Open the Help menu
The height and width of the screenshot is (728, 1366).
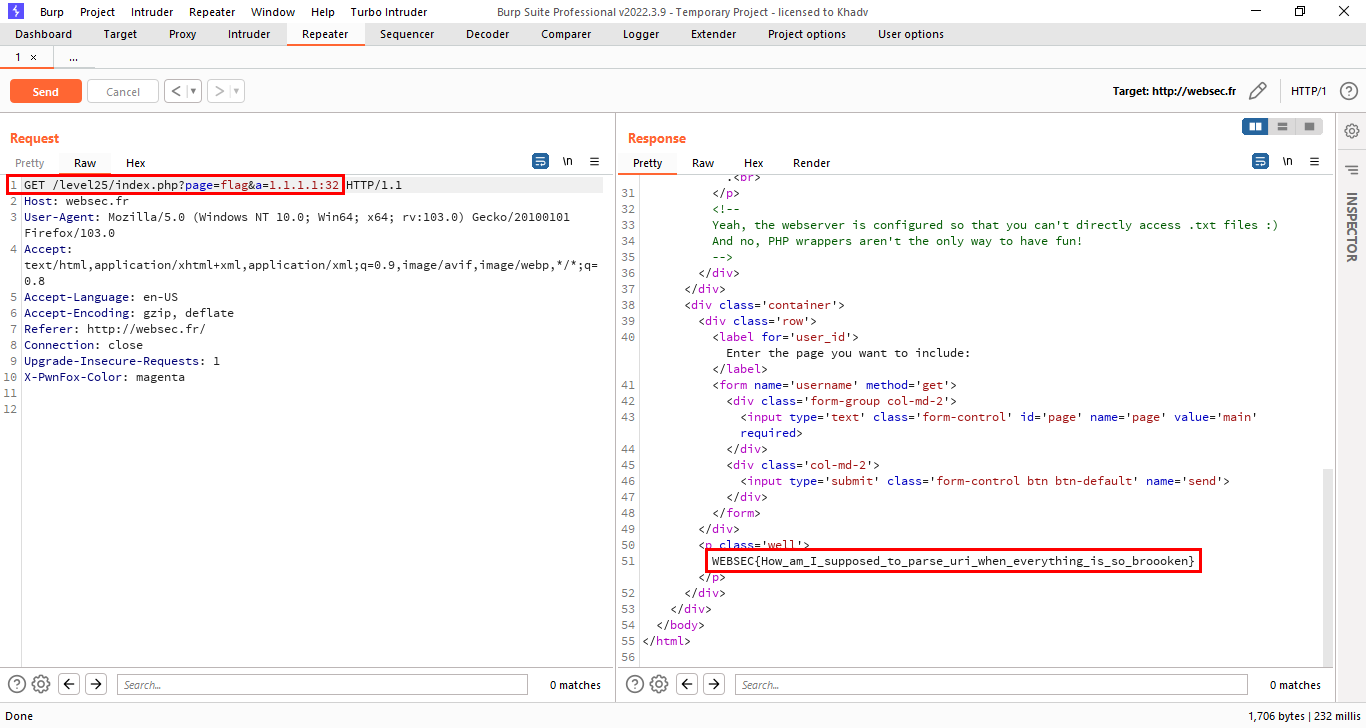pyautogui.click(x=323, y=12)
